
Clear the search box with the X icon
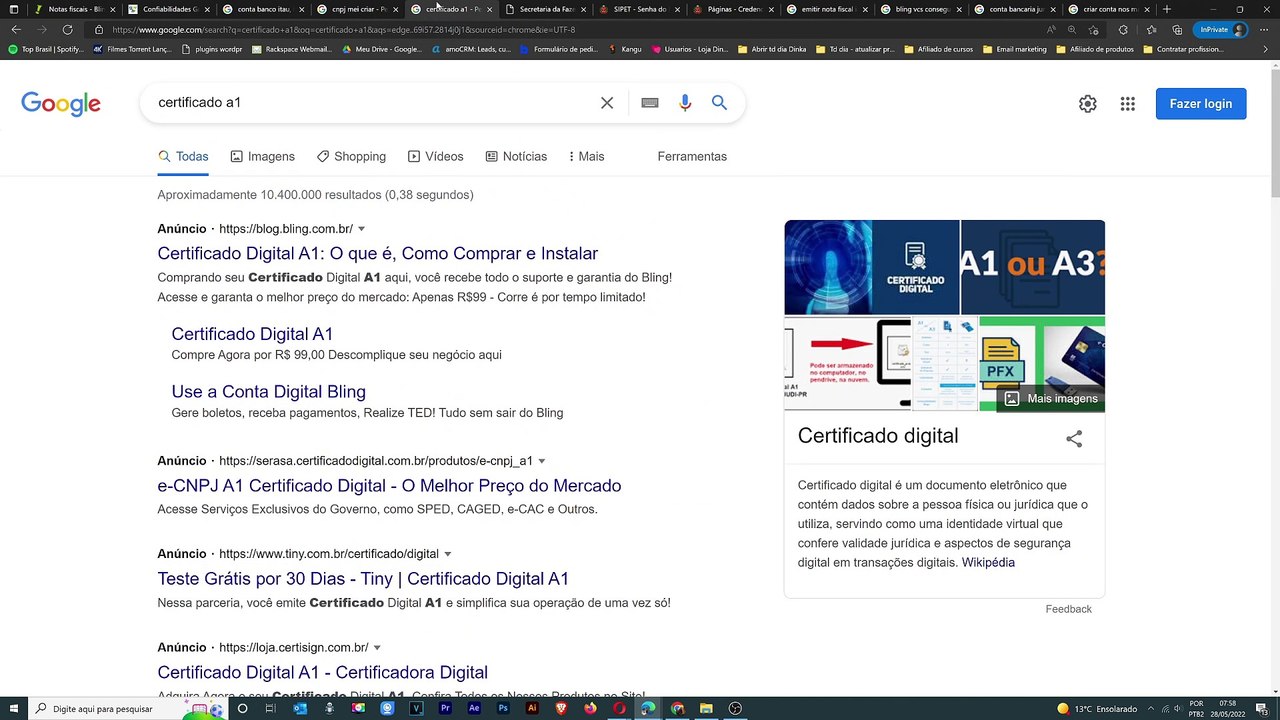[607, 103]
